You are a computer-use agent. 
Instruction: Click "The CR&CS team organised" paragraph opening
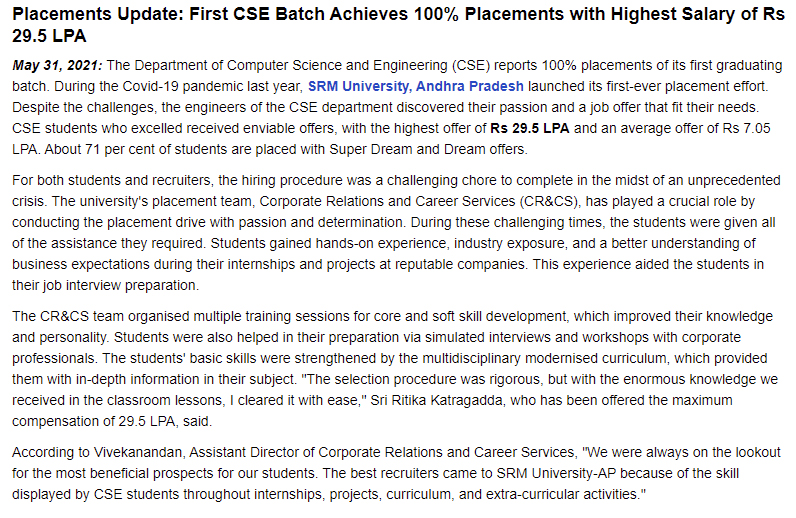click(100, 316)
